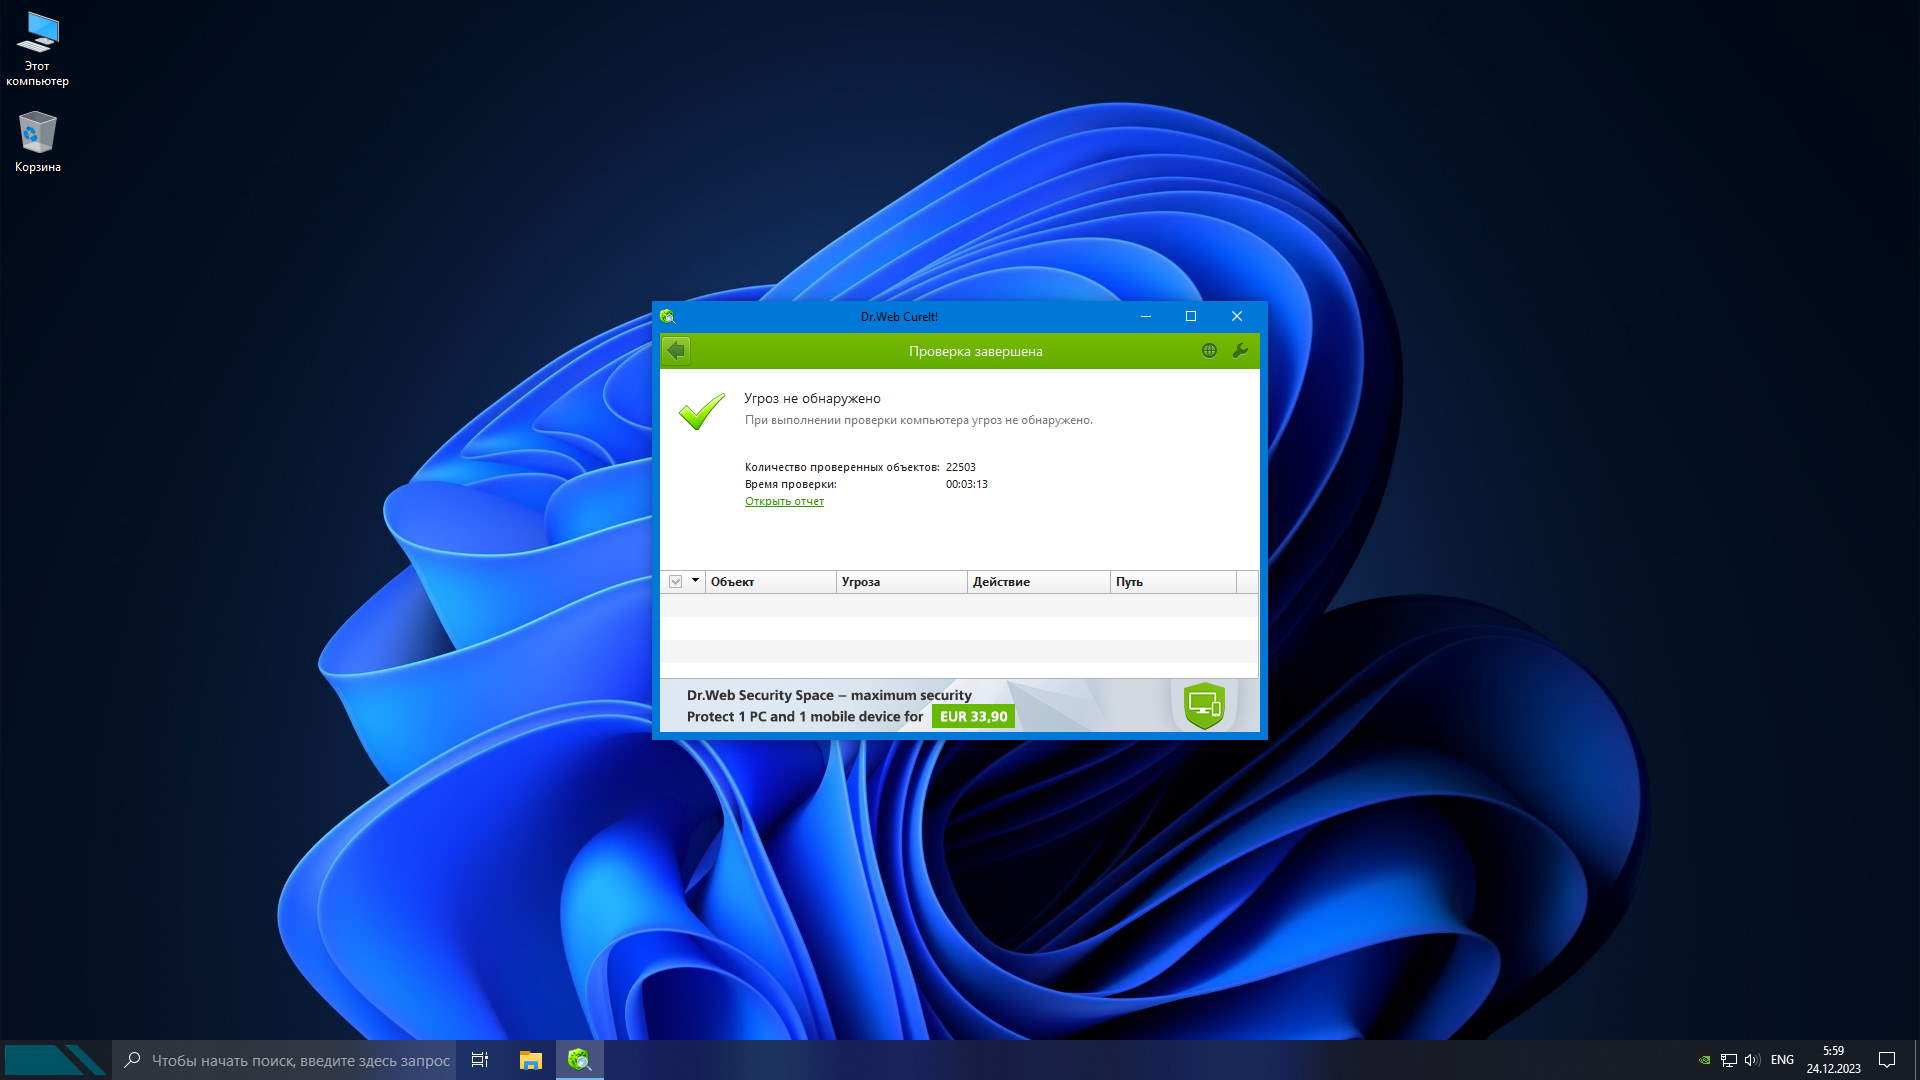Open File Explorer from the taskbar
1920x1080 pixels.
tap(530, 1060)
